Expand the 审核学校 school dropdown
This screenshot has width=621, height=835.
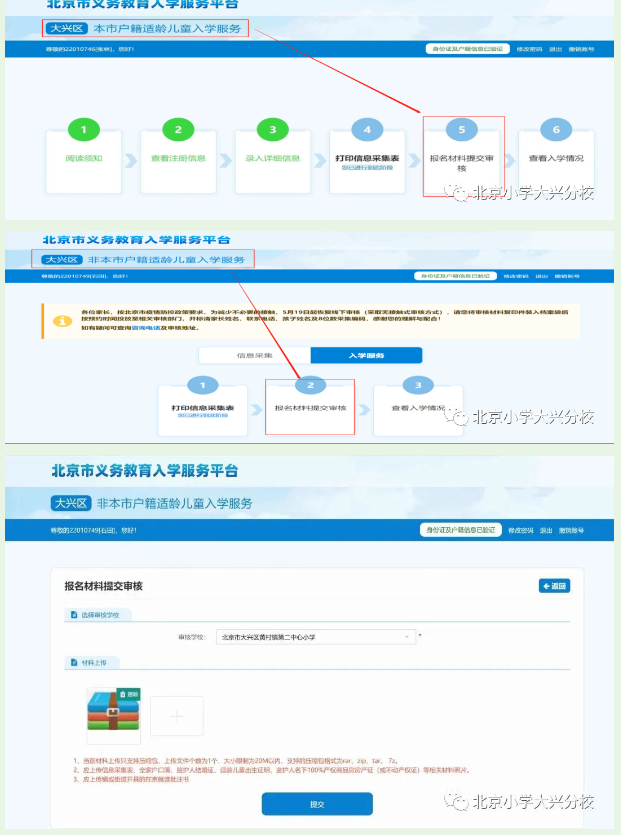pos(316,636)
